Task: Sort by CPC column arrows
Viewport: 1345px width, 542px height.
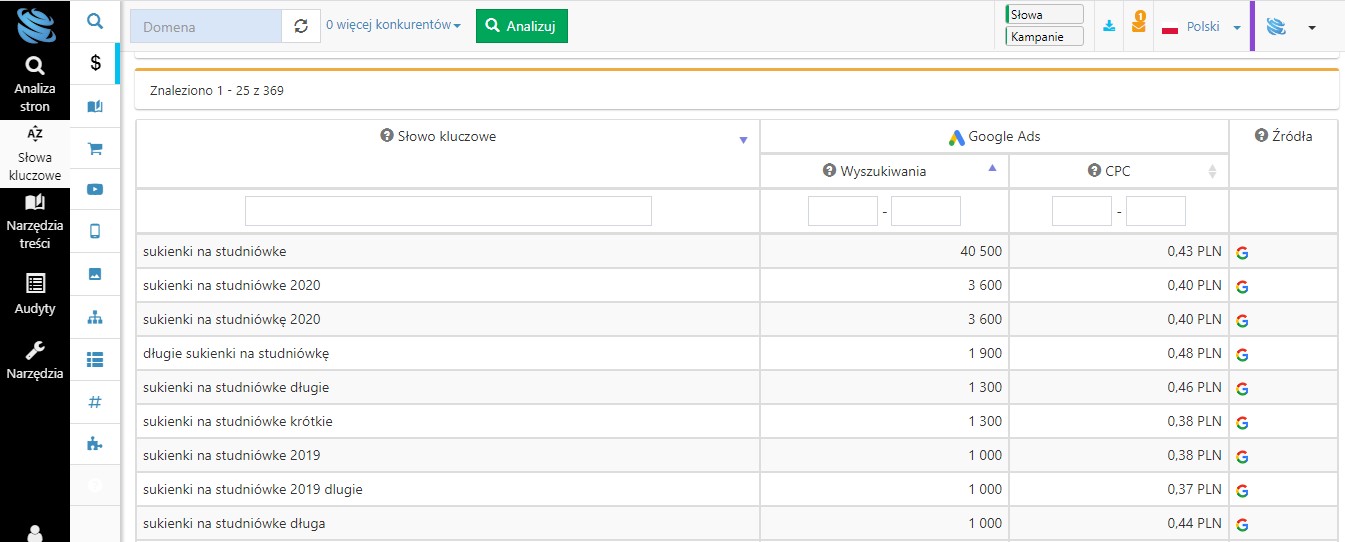Action: click(1212, 172)
